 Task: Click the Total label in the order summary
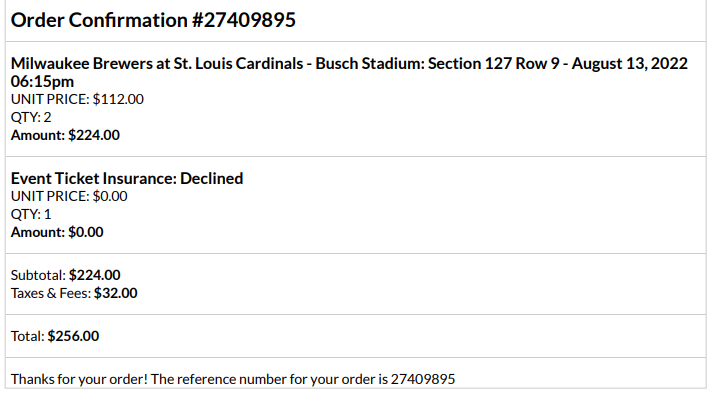tap(27, 336)
